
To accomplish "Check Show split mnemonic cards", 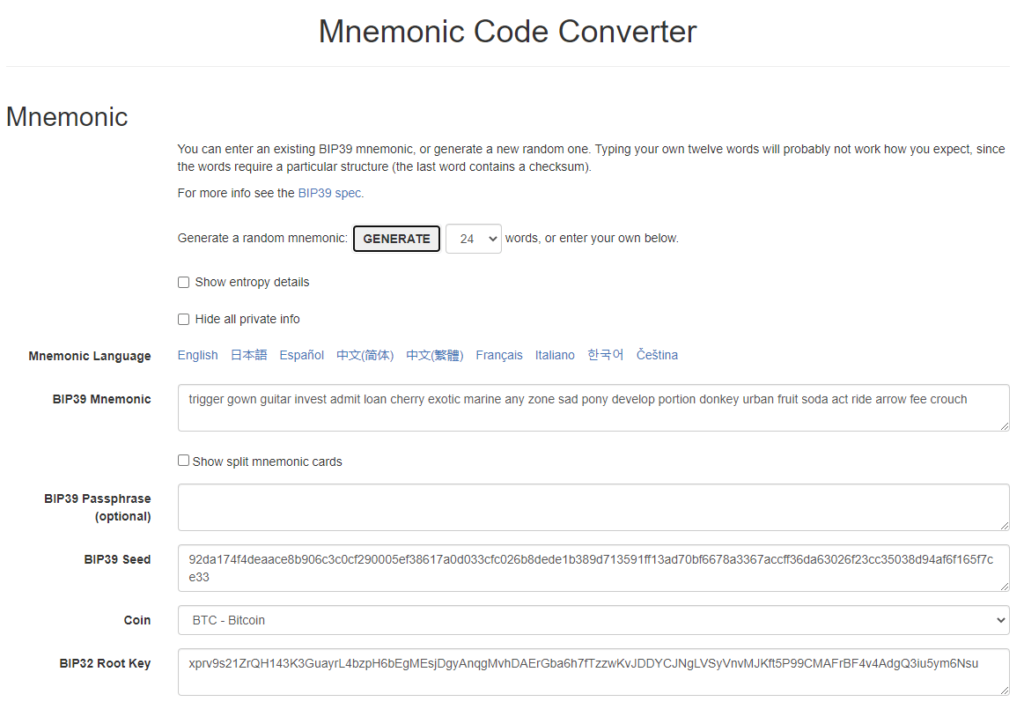I will (184, 461).
